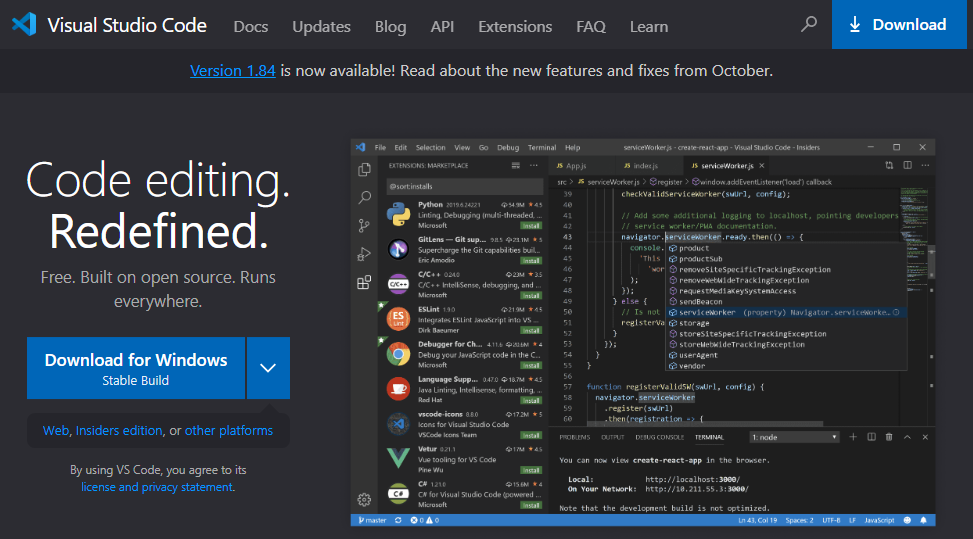Switch to the App.js editor tab

pos(572,166)
